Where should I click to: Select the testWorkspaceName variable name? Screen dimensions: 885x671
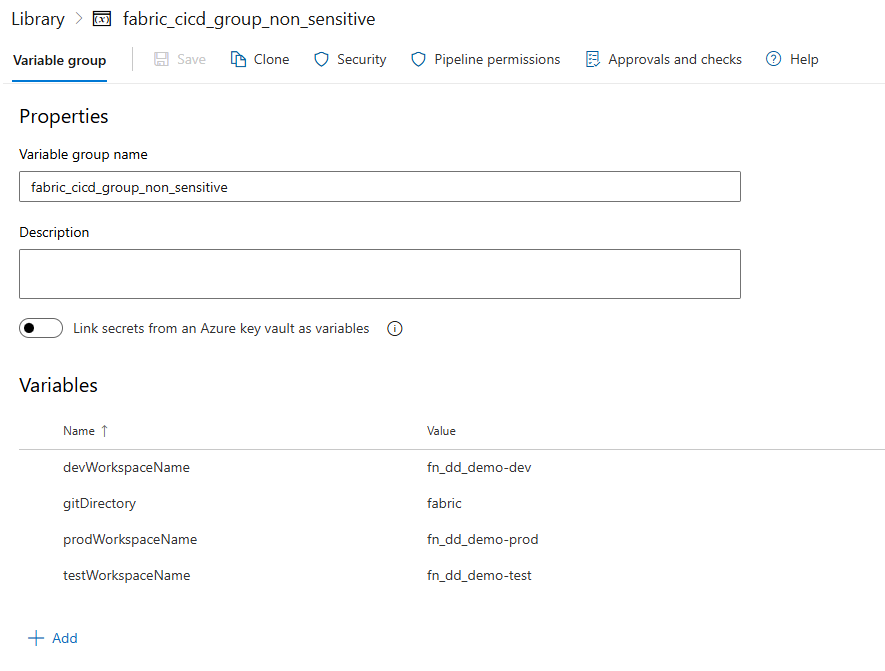click(x=127, y=576)
